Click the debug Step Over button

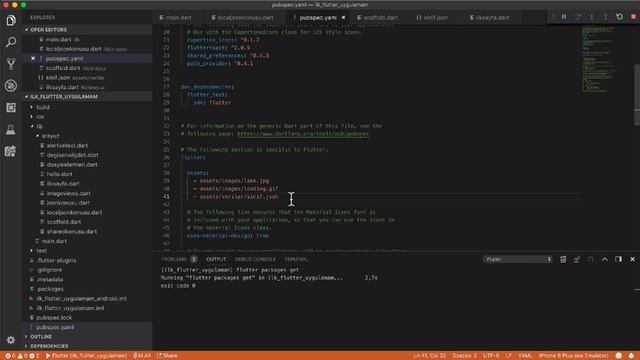point(578,17)
